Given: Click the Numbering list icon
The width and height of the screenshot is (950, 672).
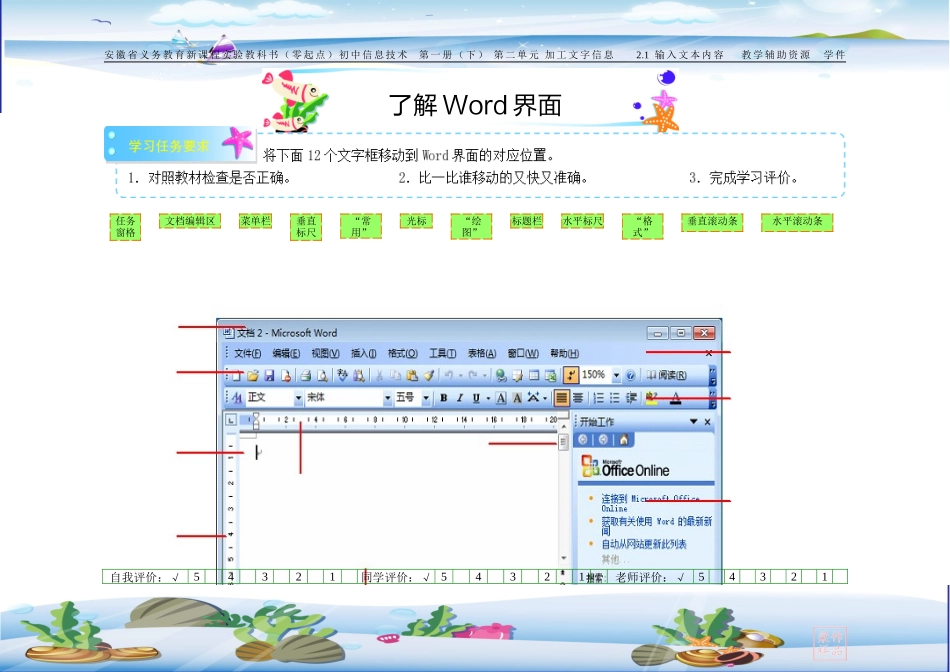Looking at the screenshot, I should [598, 398].
